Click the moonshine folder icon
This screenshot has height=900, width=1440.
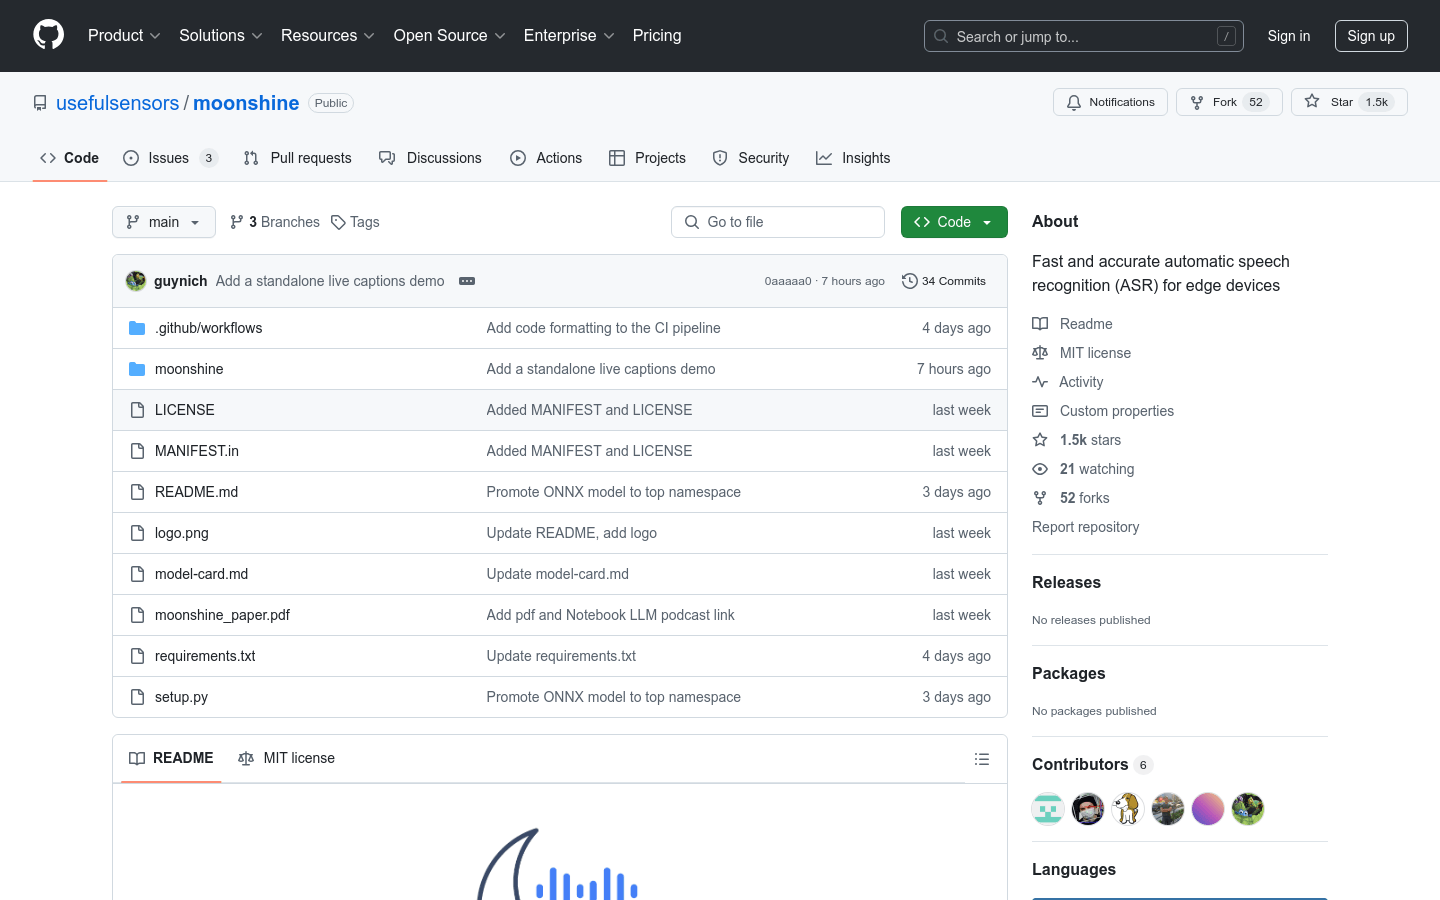[x=137, y=369]
